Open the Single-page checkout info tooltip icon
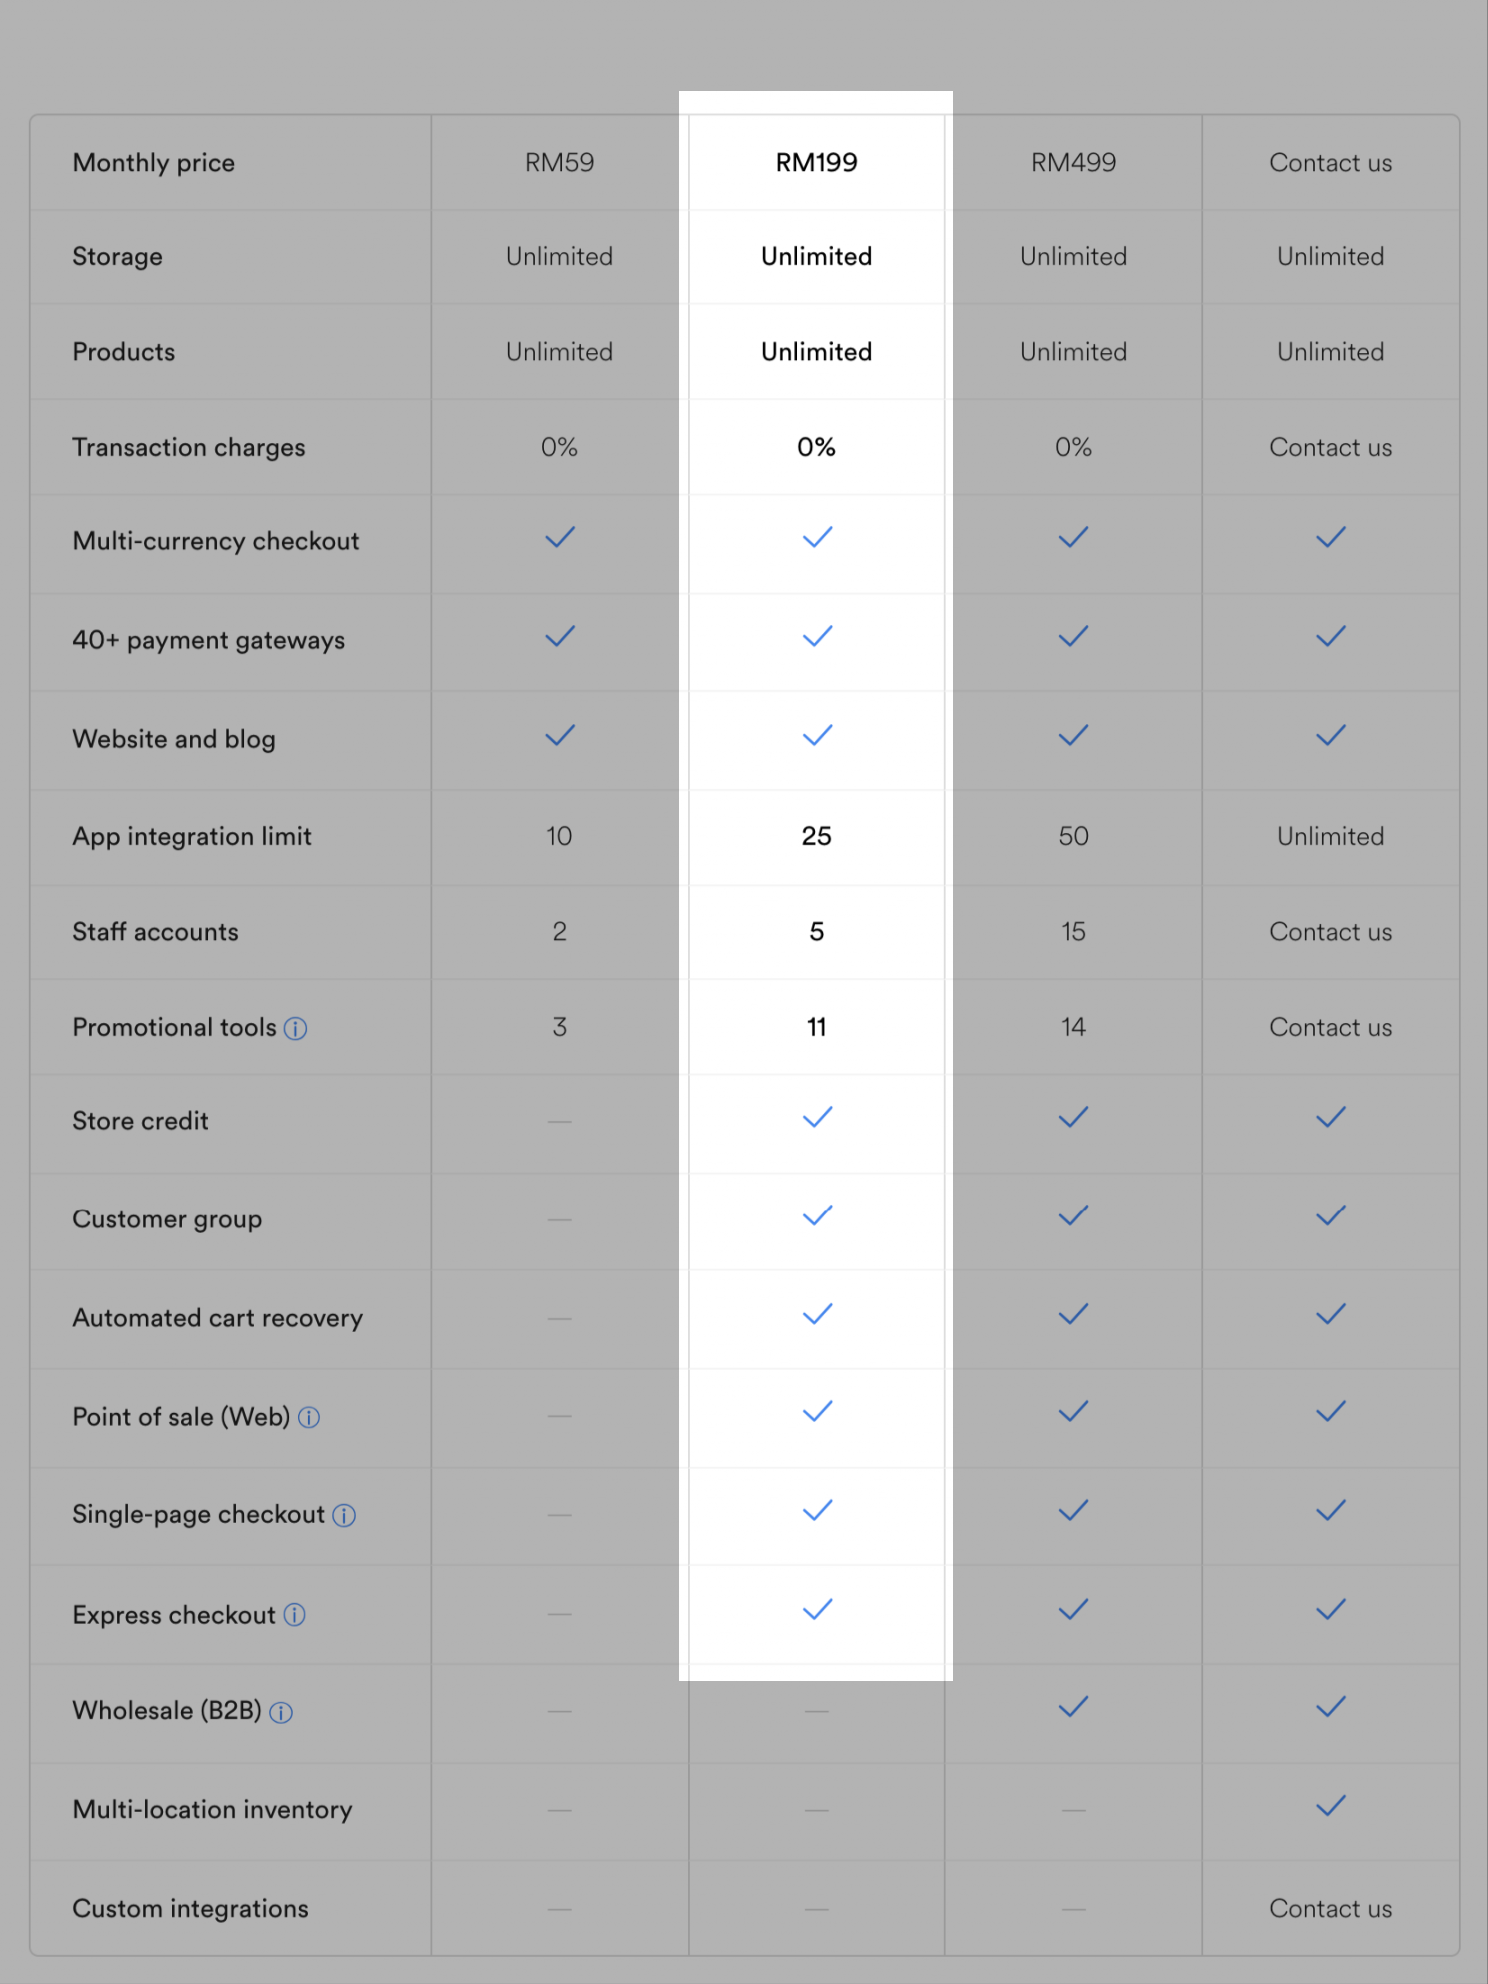Viewport: 1488px width, 1984px height. coord(344,1515)
